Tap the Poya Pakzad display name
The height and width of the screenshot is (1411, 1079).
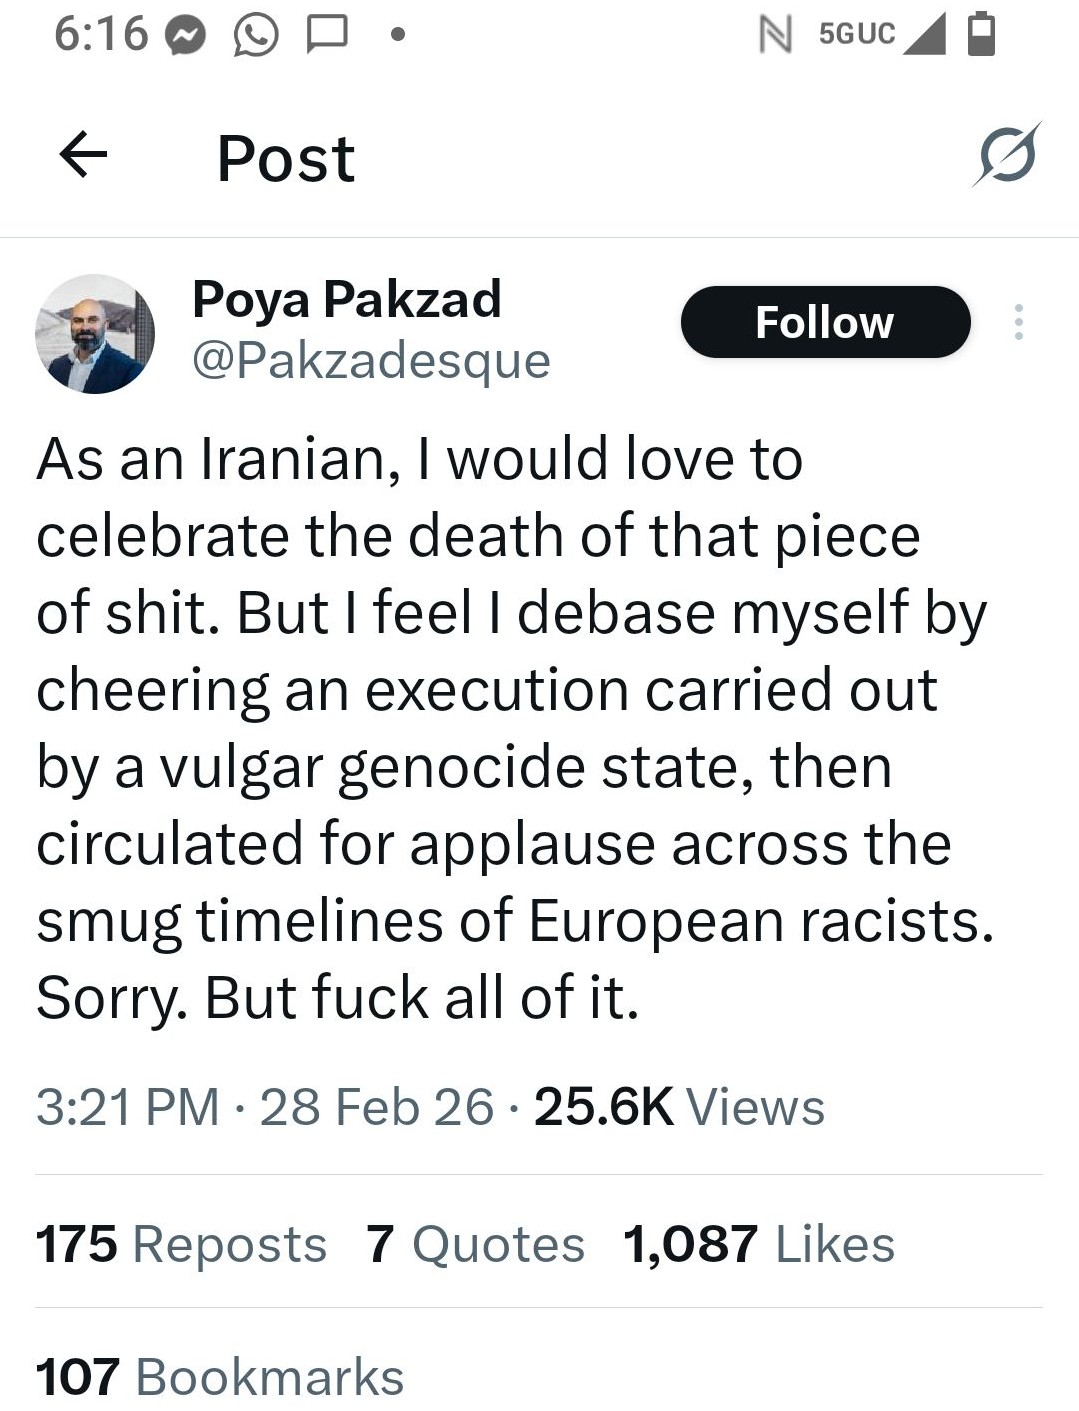pyautogui.click(x=346, y=299)
